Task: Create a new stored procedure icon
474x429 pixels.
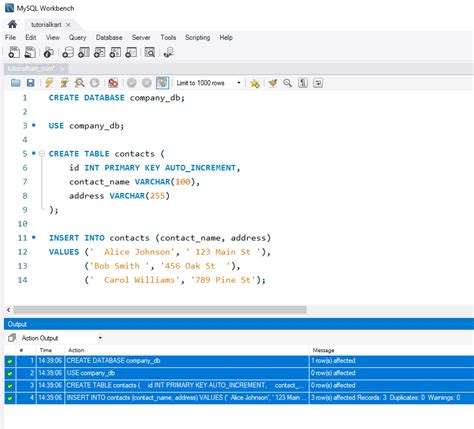Action: [x=115, y=52]
